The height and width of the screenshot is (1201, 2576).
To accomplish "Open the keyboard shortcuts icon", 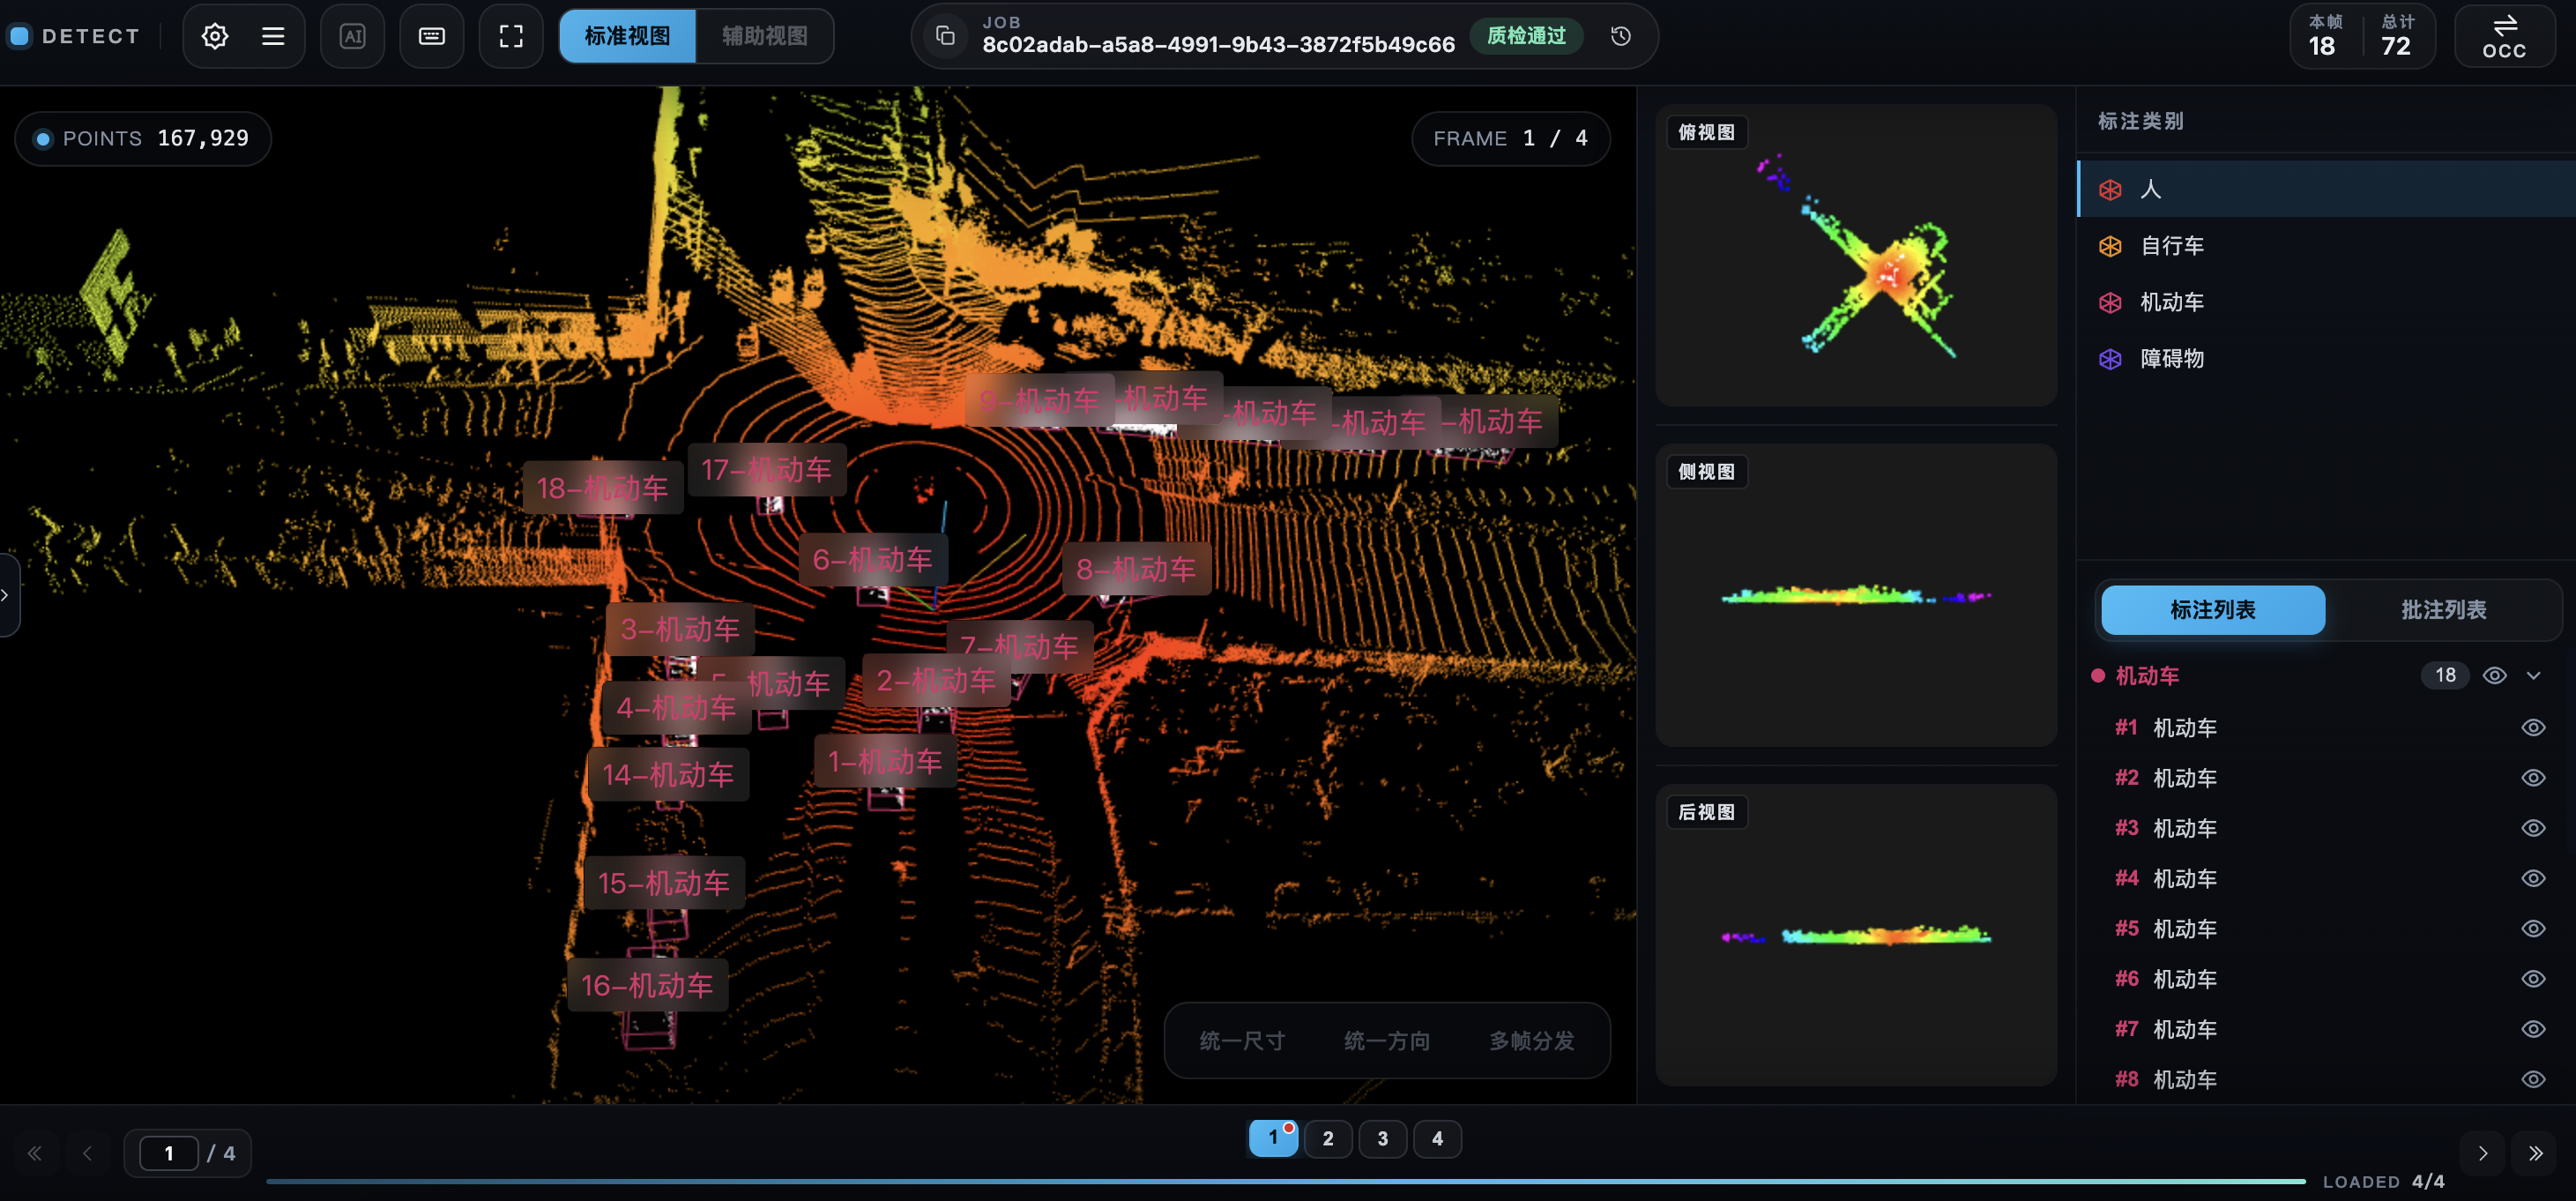I will [x=432, y=36].
